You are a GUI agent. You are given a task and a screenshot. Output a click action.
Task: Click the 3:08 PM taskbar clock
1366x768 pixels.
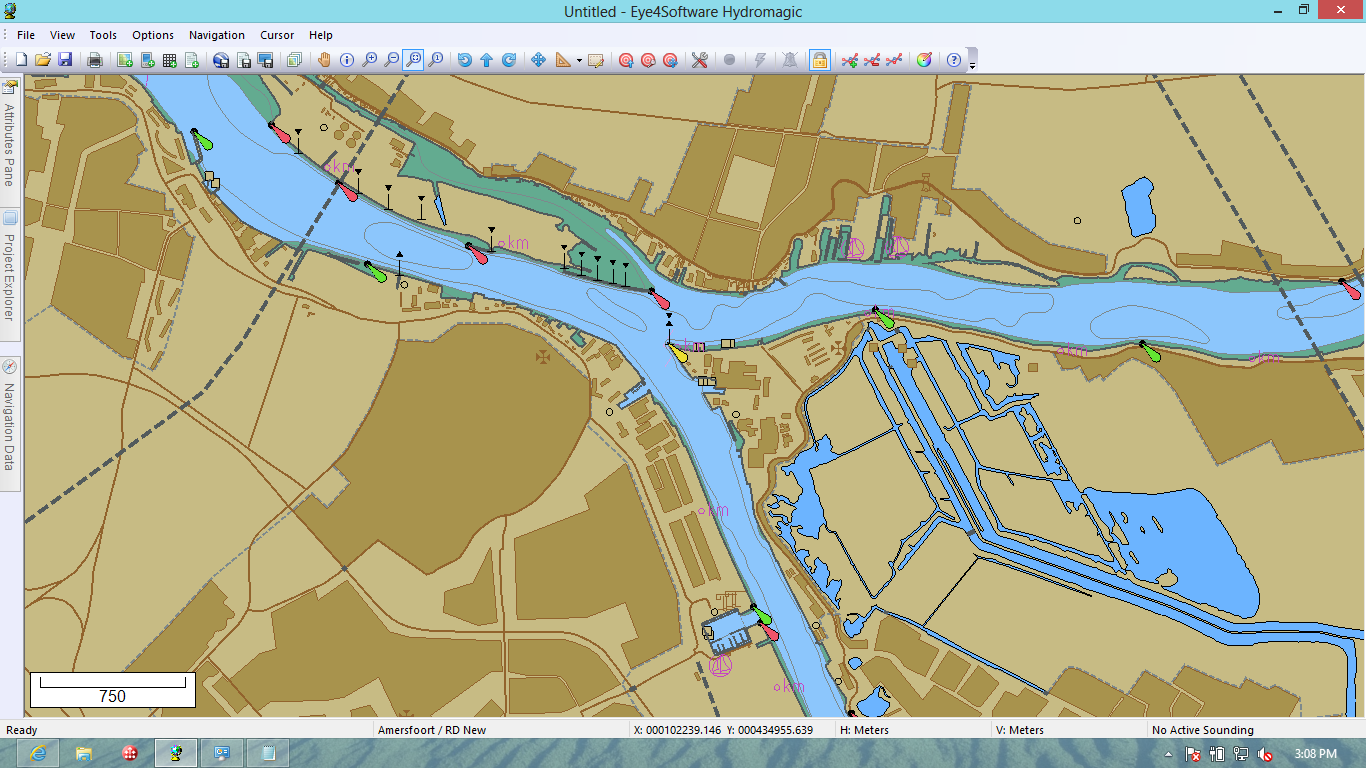tap(1315, 754)
